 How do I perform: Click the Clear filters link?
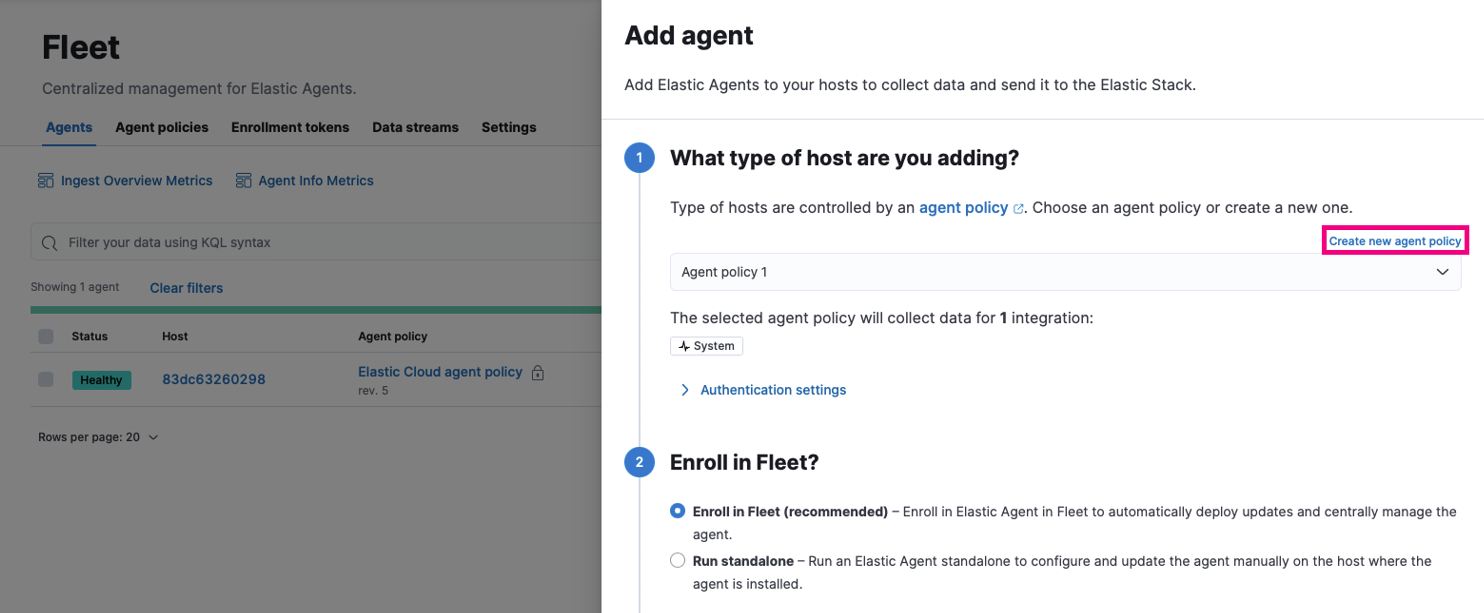coord(186,288)
